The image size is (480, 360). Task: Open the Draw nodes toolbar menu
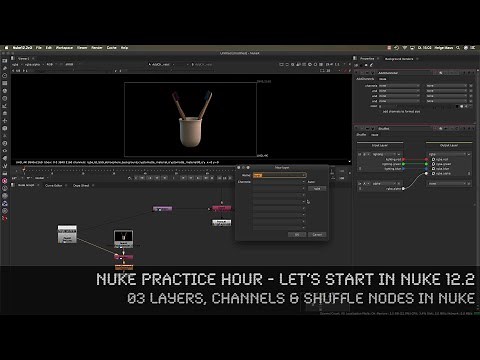(x=5, y=68)
